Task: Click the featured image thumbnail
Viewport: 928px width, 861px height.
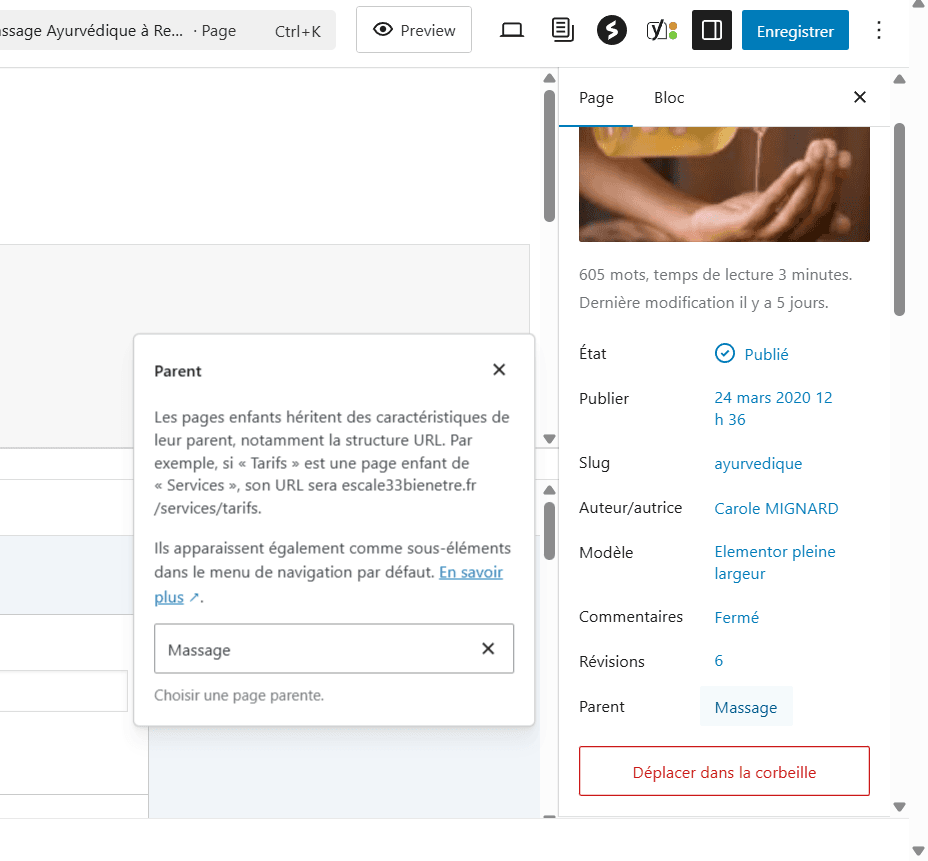Action: 724,184
